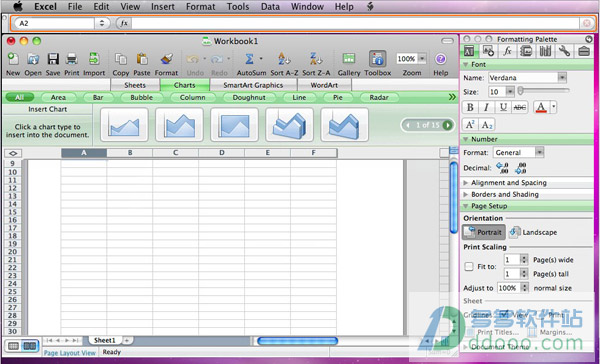The image size is (600, 364).
Task: Toggle Underline formatting button
Action: (503, 108)
